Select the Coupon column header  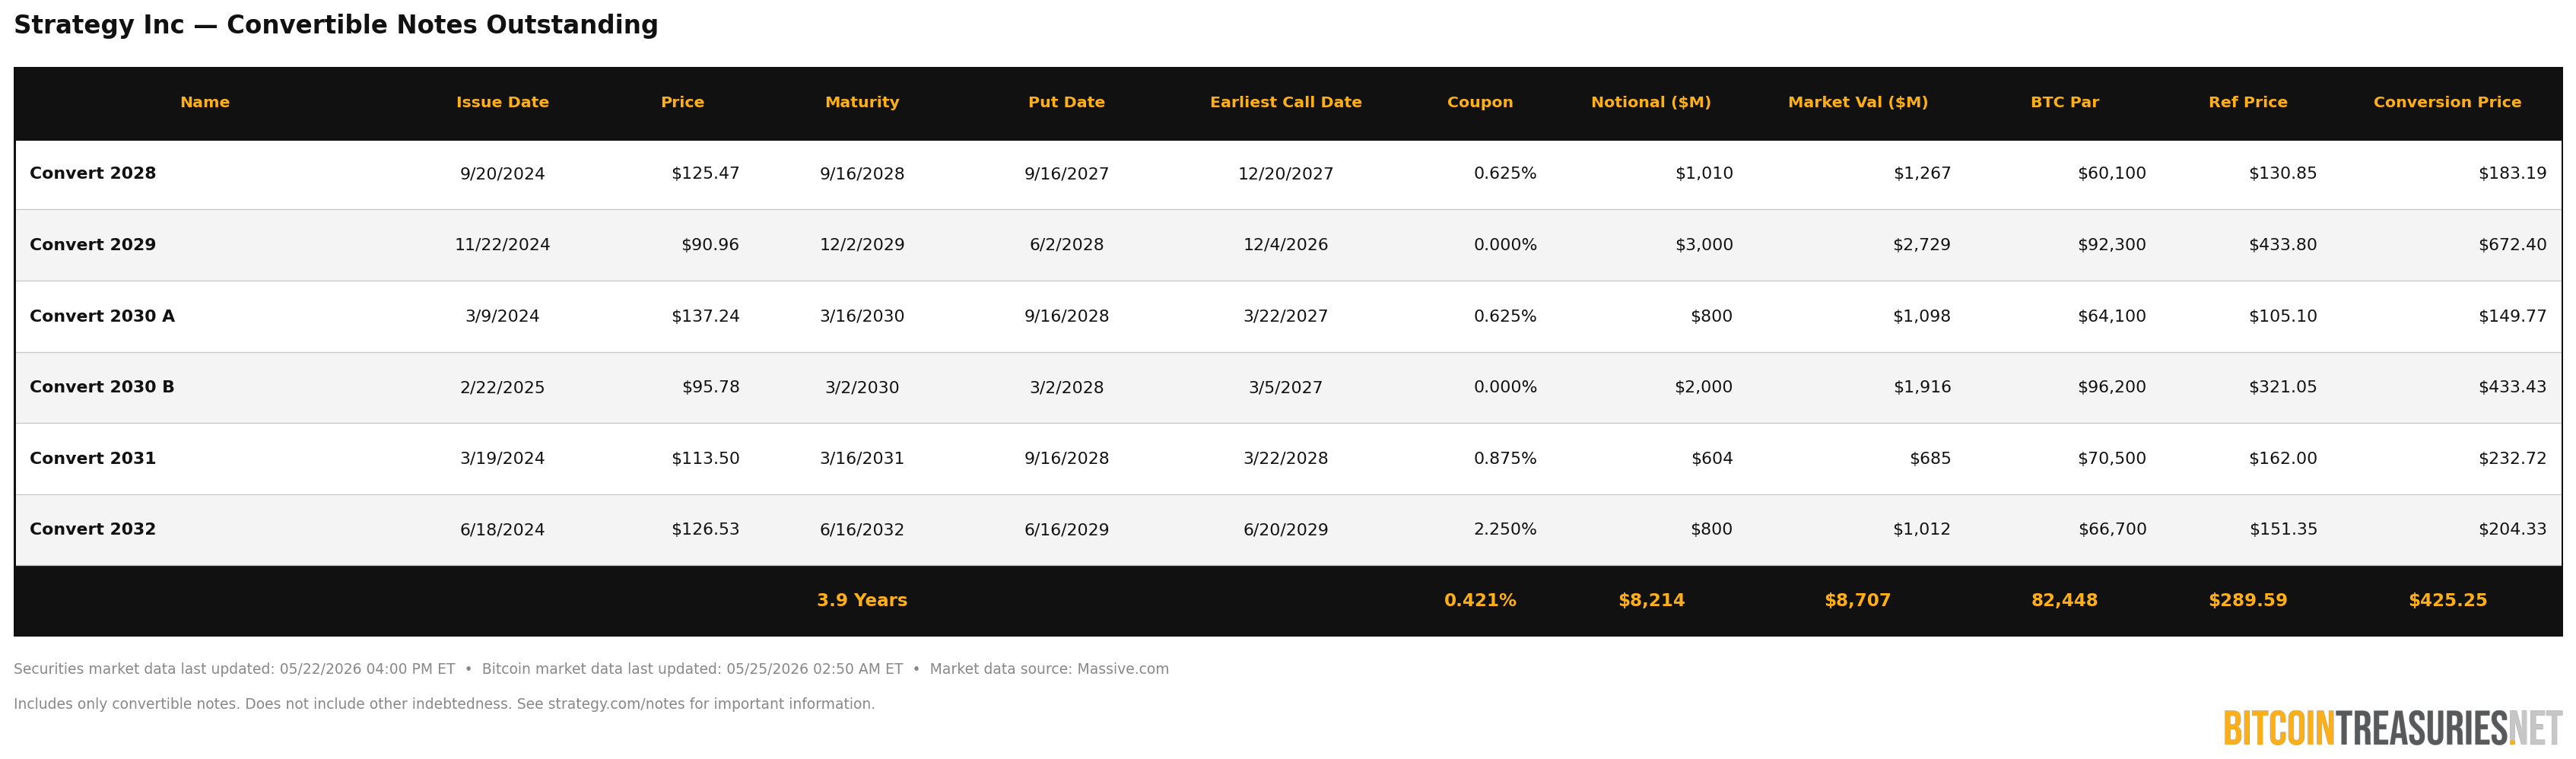[1480, 102]
